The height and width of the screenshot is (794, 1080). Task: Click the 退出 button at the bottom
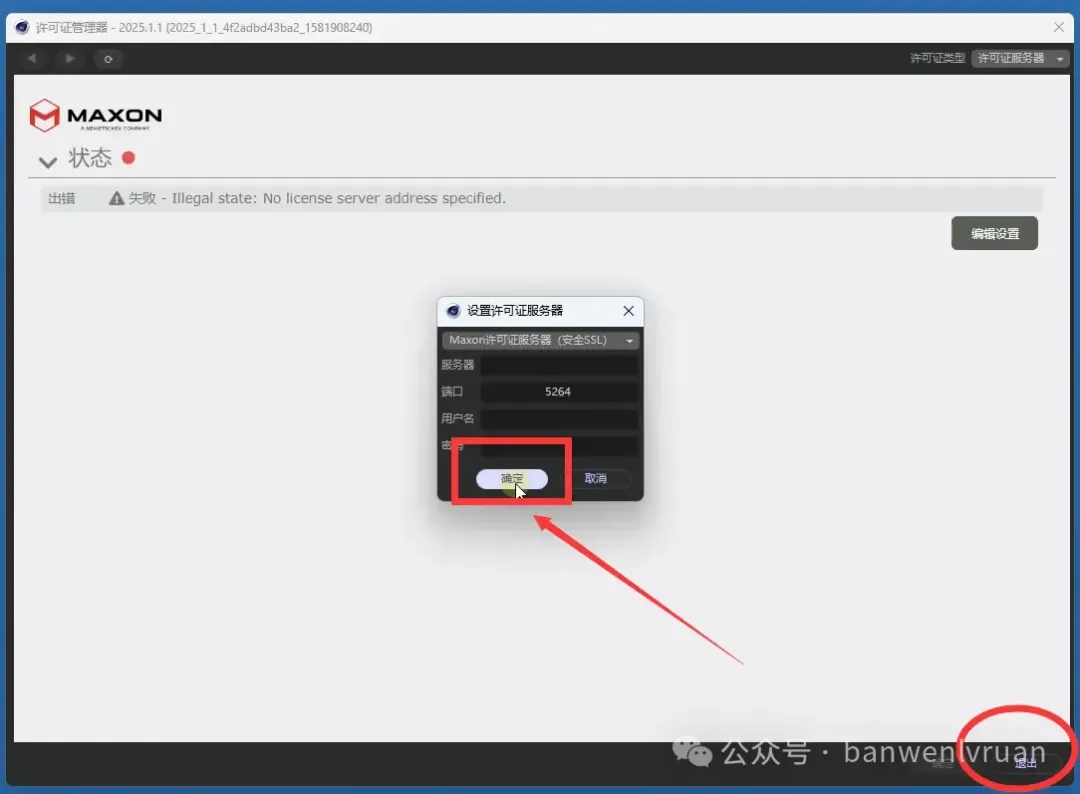(x=1026, y=762)
